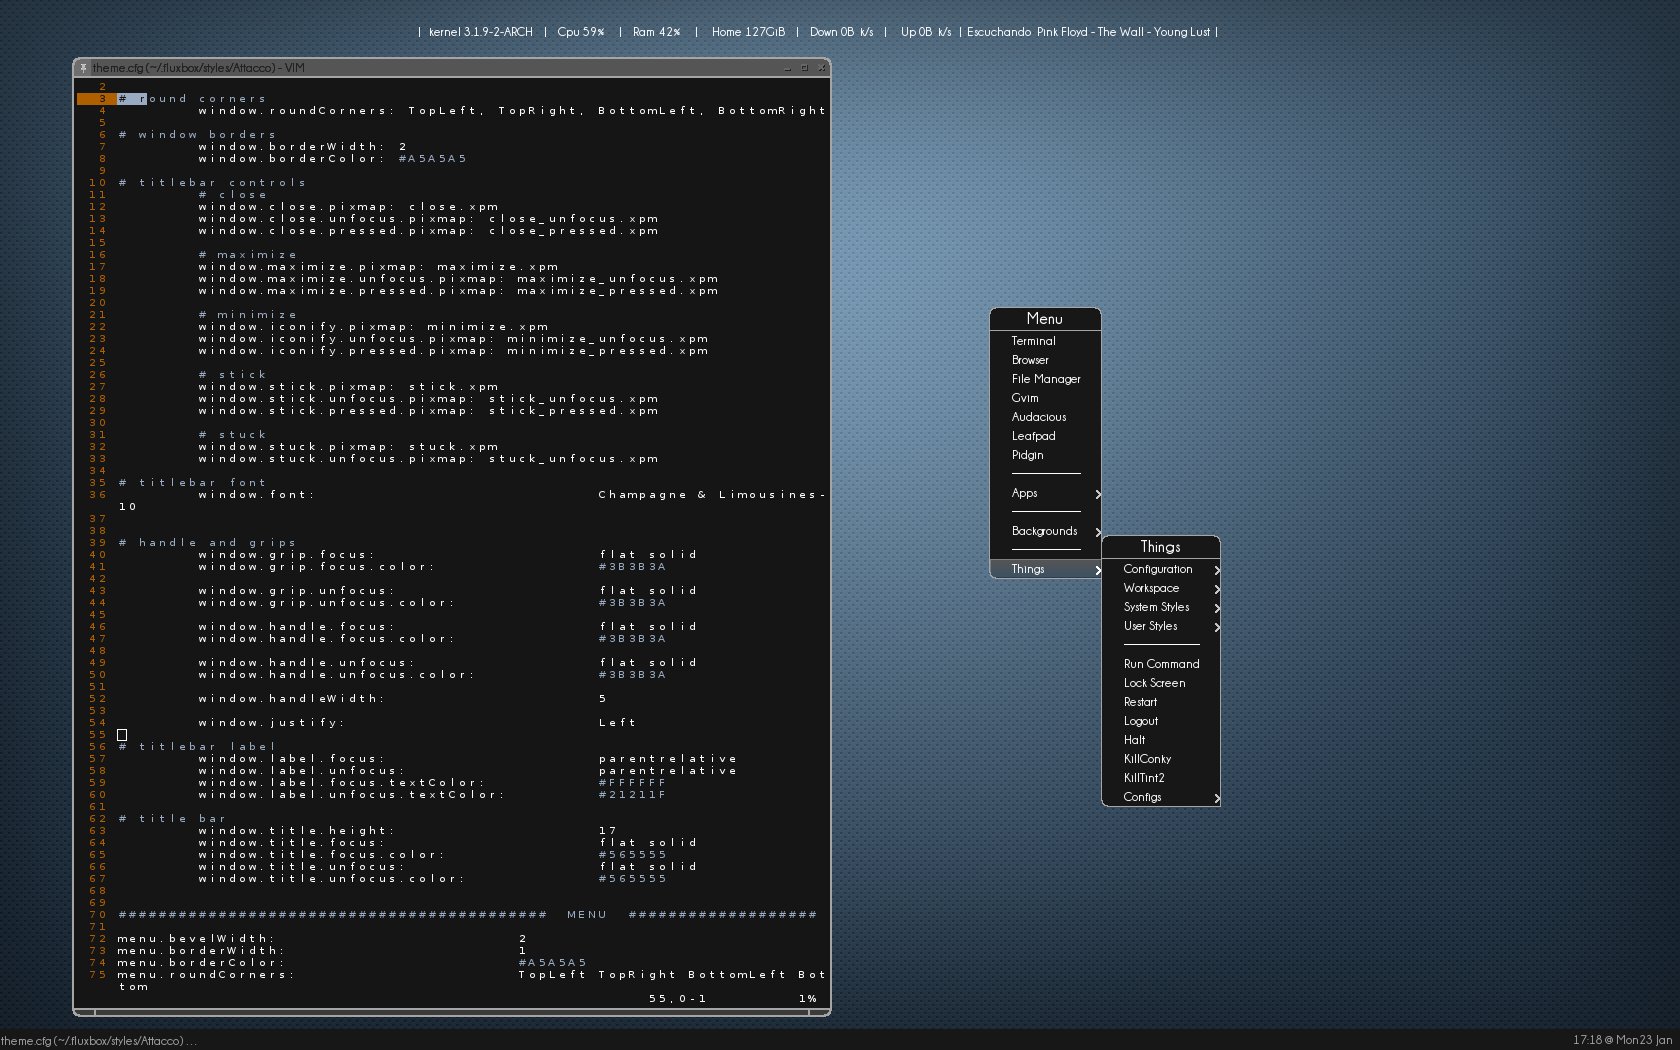This screenshot has width=1680, height=1050.
Task: Click the menu.roundCorners line
Action: click(x=471, y=975)
